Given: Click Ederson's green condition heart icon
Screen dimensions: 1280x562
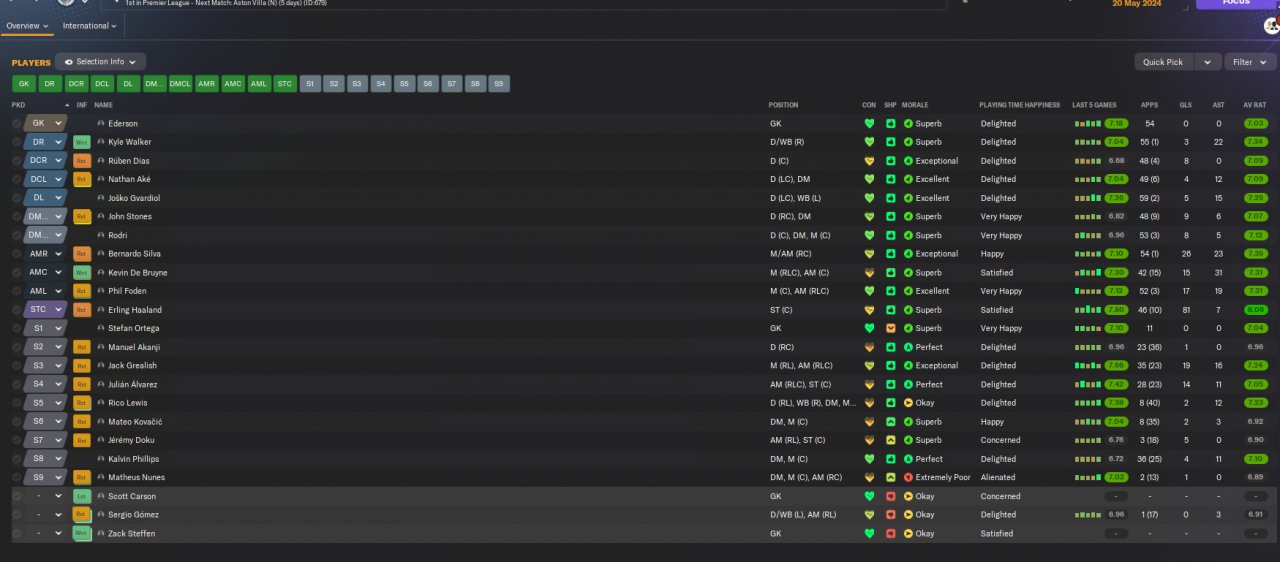Looking at the screenshot, I should pyautogui.click(x=869, y=124).
